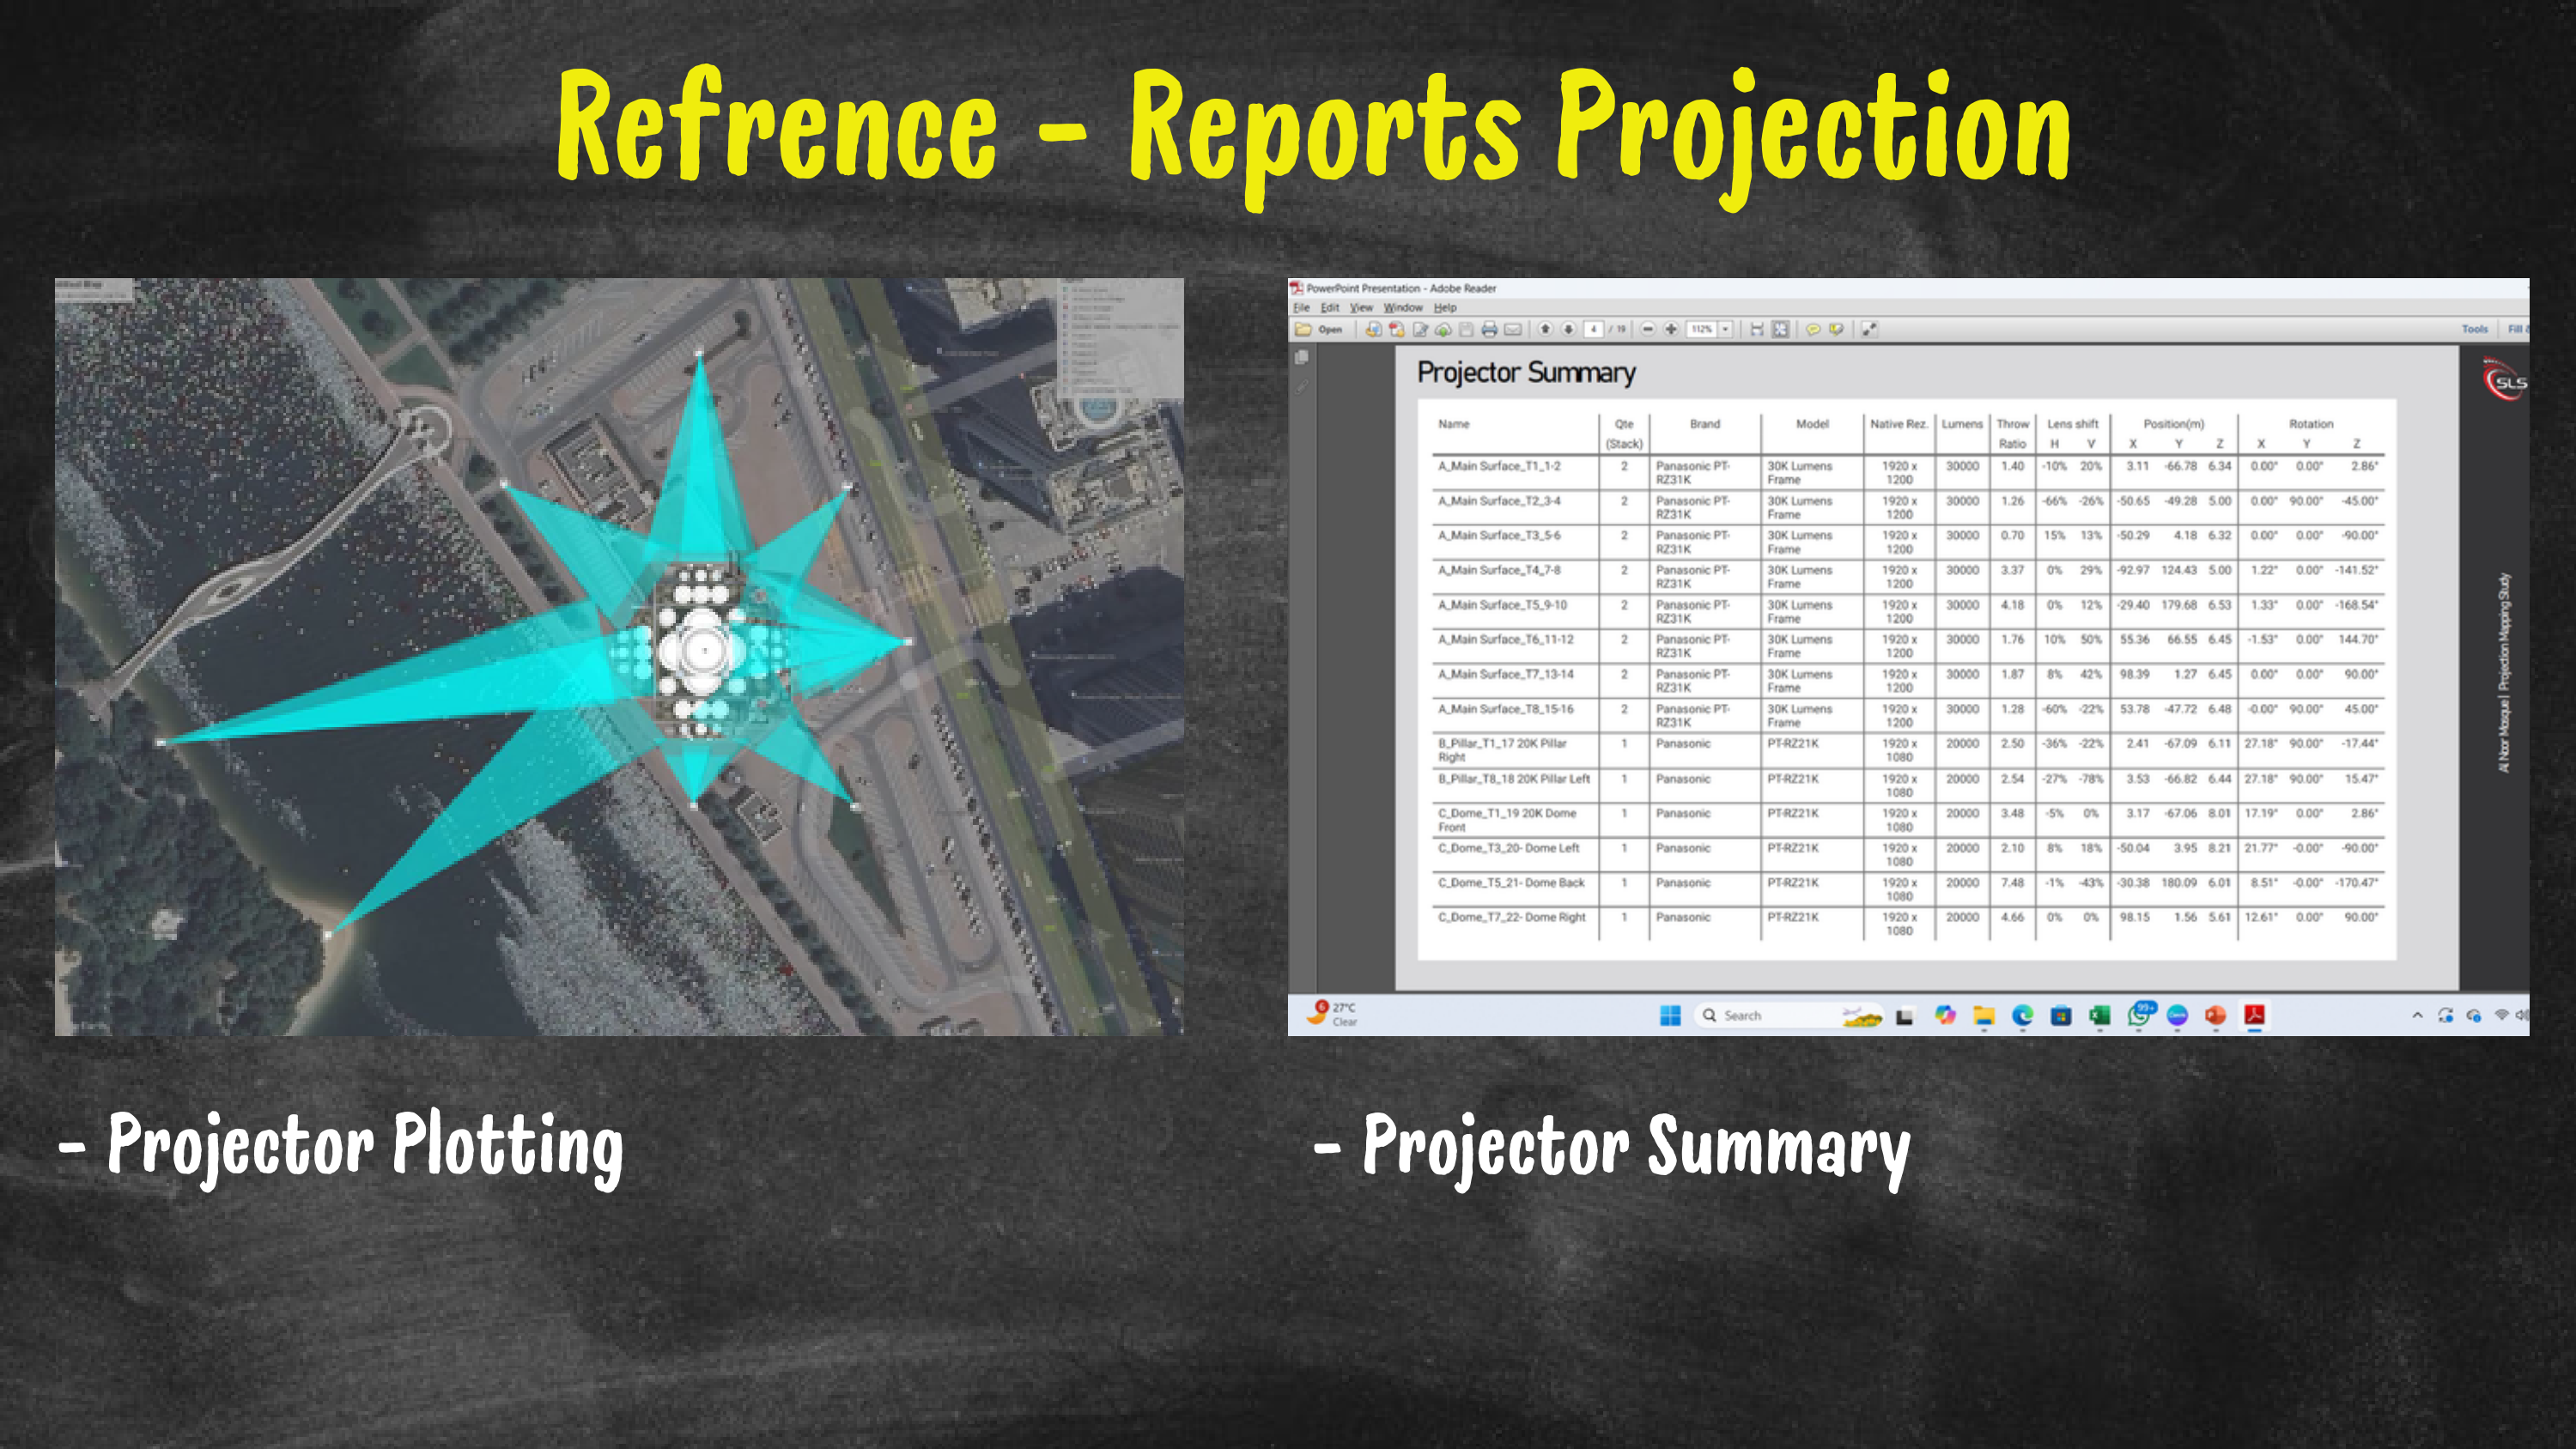Image resolution: width=2576 pixels, height=1449 pixels.
Task: Toggle the highlight text tool
Action: (x=1837, y=330)
